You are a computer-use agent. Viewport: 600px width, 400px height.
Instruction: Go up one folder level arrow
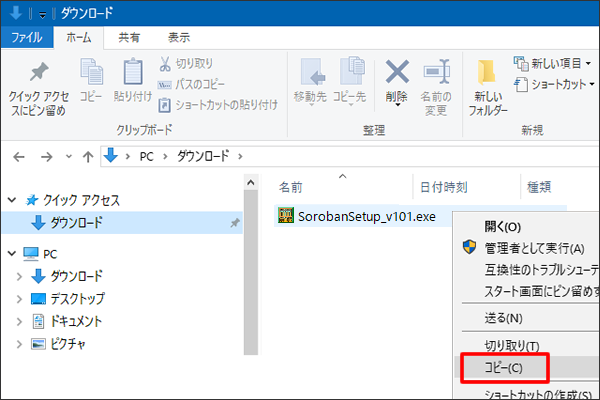pos(88,156)
